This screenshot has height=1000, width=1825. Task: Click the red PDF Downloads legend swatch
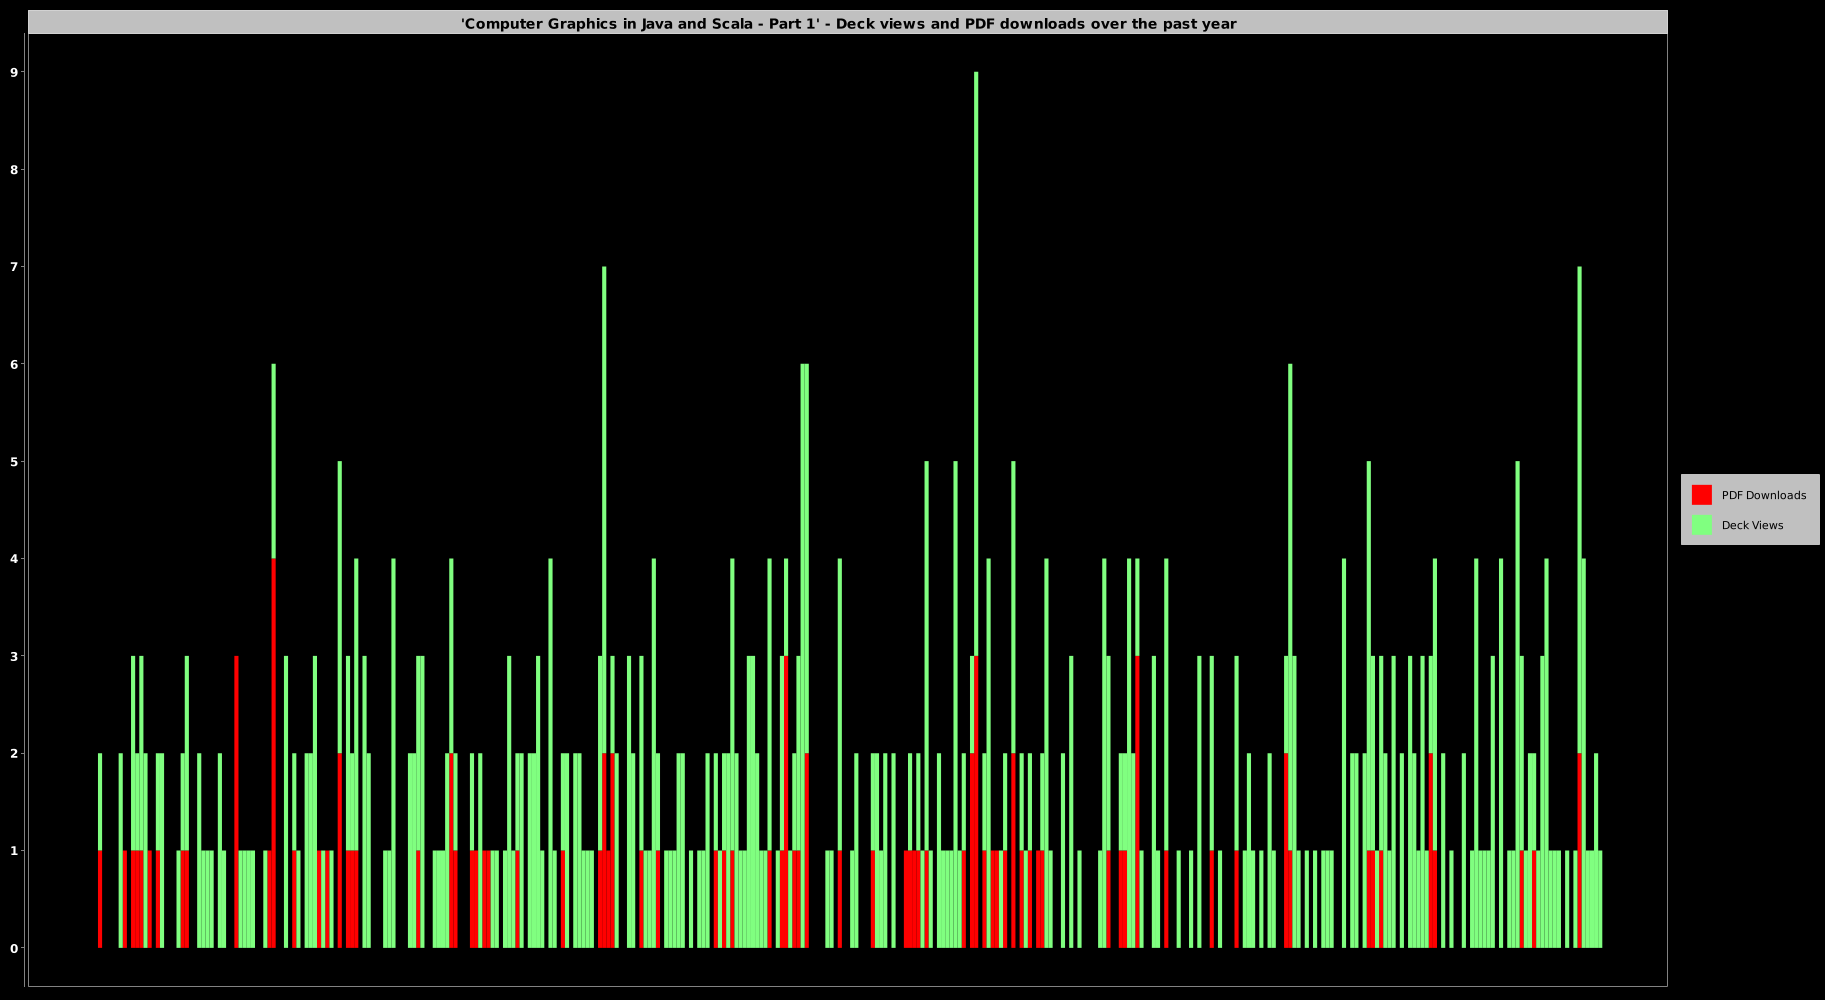1701,495
